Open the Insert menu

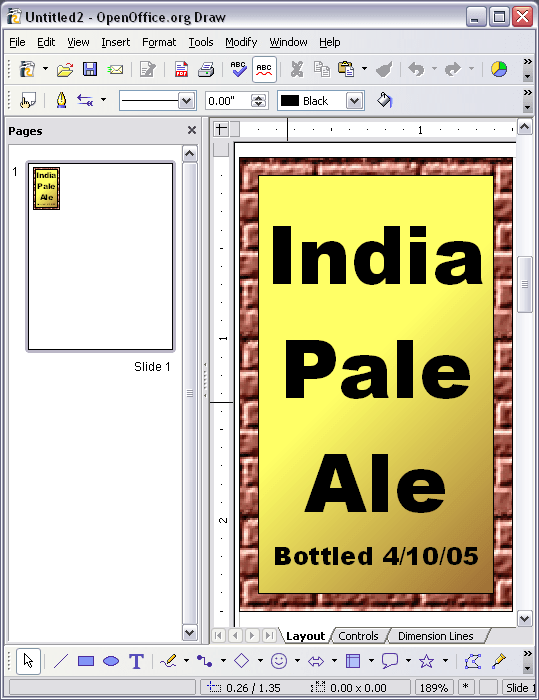pyautogui.click(x=116, y=42)
